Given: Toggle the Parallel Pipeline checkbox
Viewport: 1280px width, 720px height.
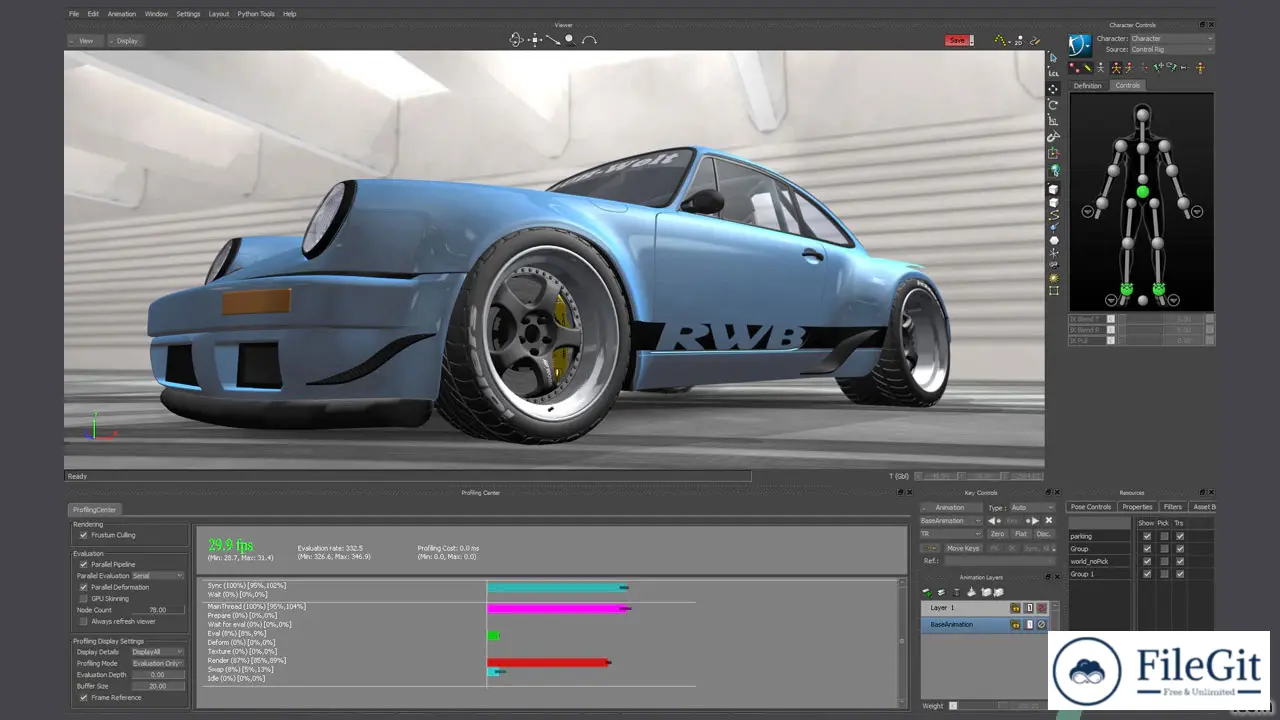Looking at the screenshot, I should [83, 564].
